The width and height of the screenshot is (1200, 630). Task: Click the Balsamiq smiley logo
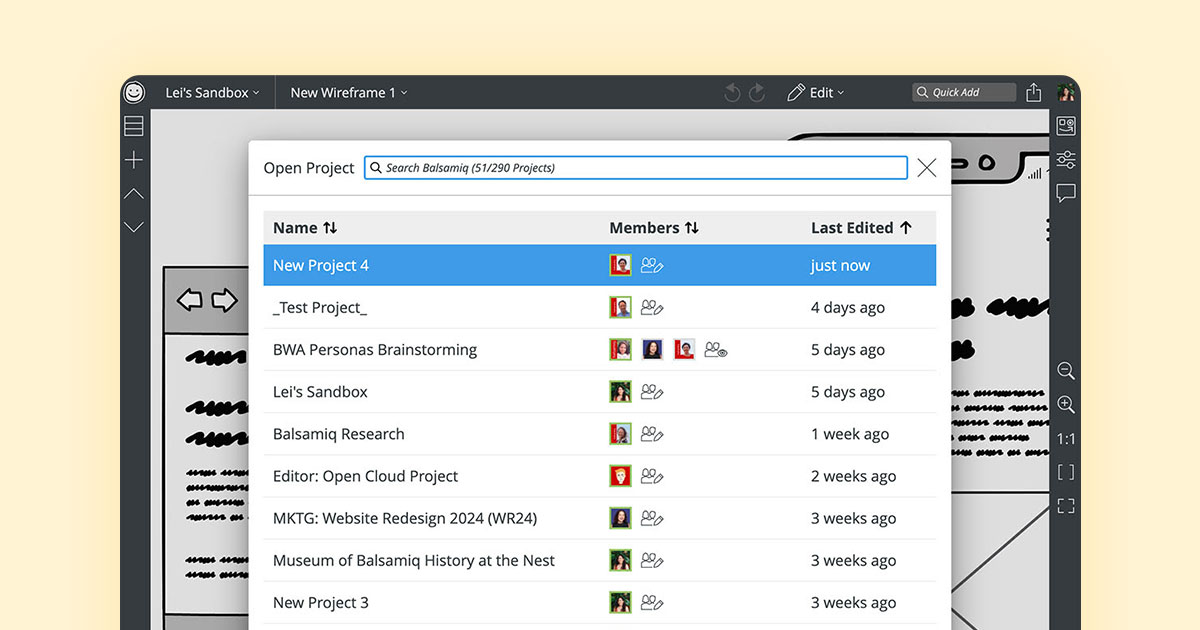133,91
